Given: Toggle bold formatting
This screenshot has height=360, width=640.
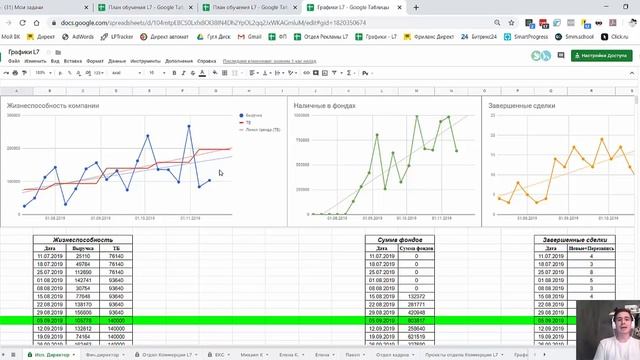Looking at the screenshot, I should pyautogui.click(x=174, y=73).
